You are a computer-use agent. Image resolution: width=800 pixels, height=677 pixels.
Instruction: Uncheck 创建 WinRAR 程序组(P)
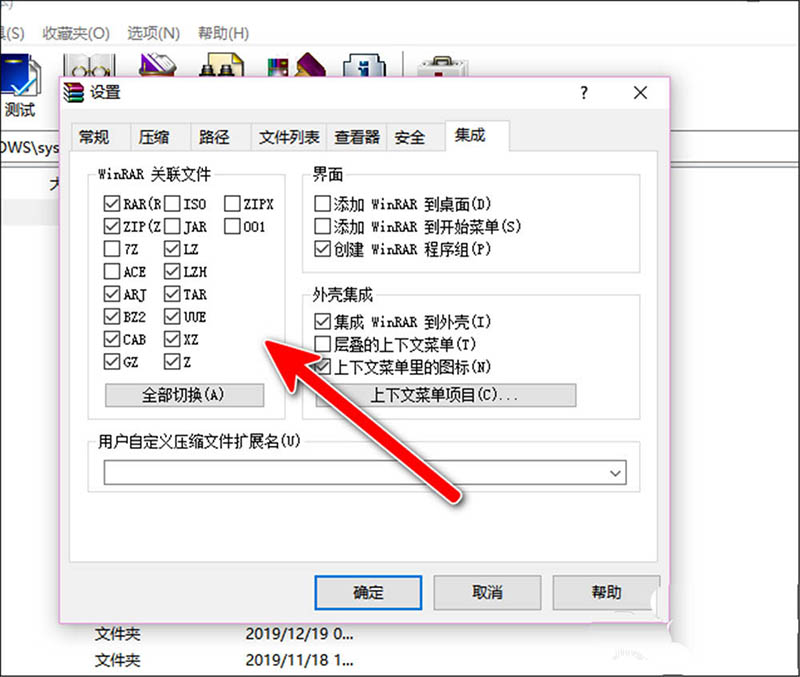(322, 249)
